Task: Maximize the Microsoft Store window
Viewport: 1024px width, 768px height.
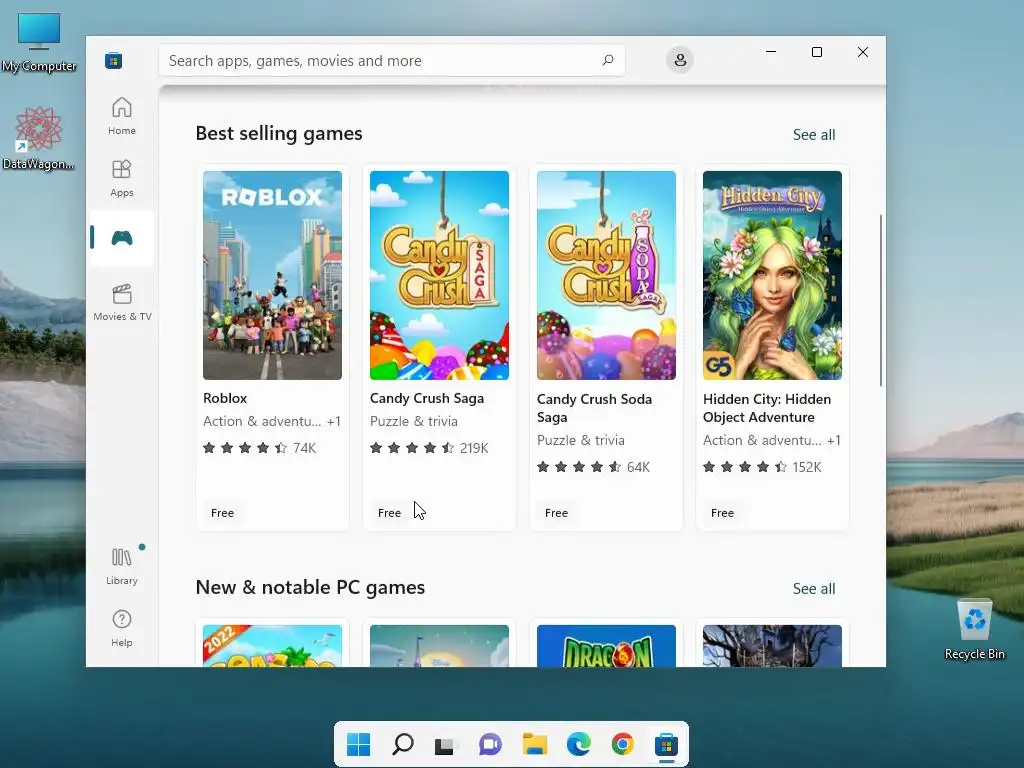Action: [816, 52]
